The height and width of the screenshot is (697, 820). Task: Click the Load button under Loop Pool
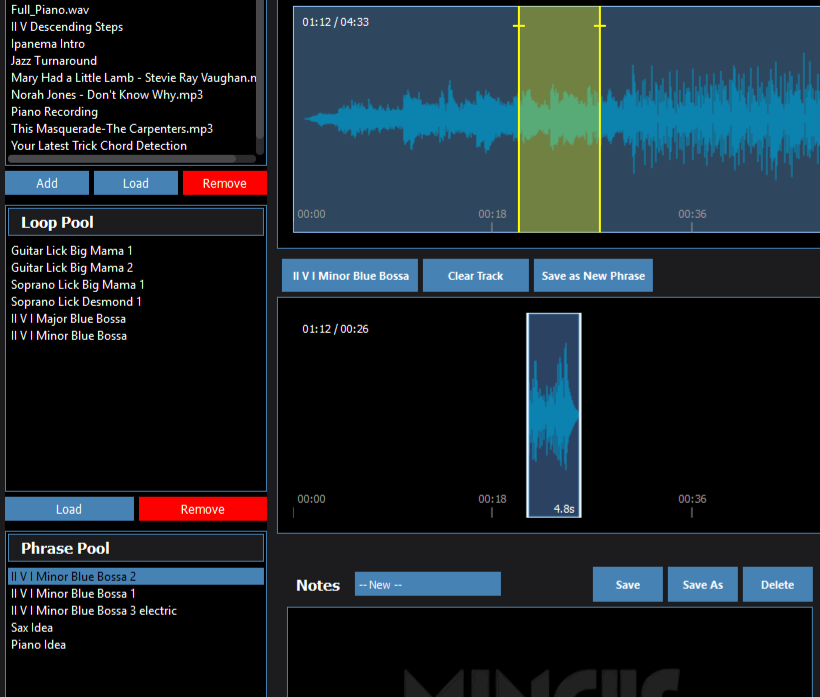click(69, 509)
